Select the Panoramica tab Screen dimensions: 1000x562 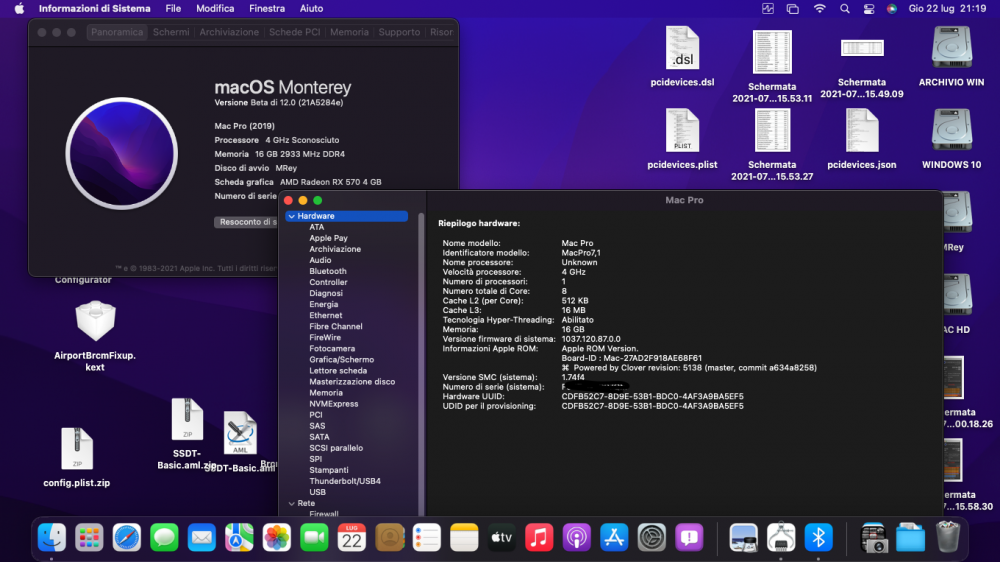(117, 32)
